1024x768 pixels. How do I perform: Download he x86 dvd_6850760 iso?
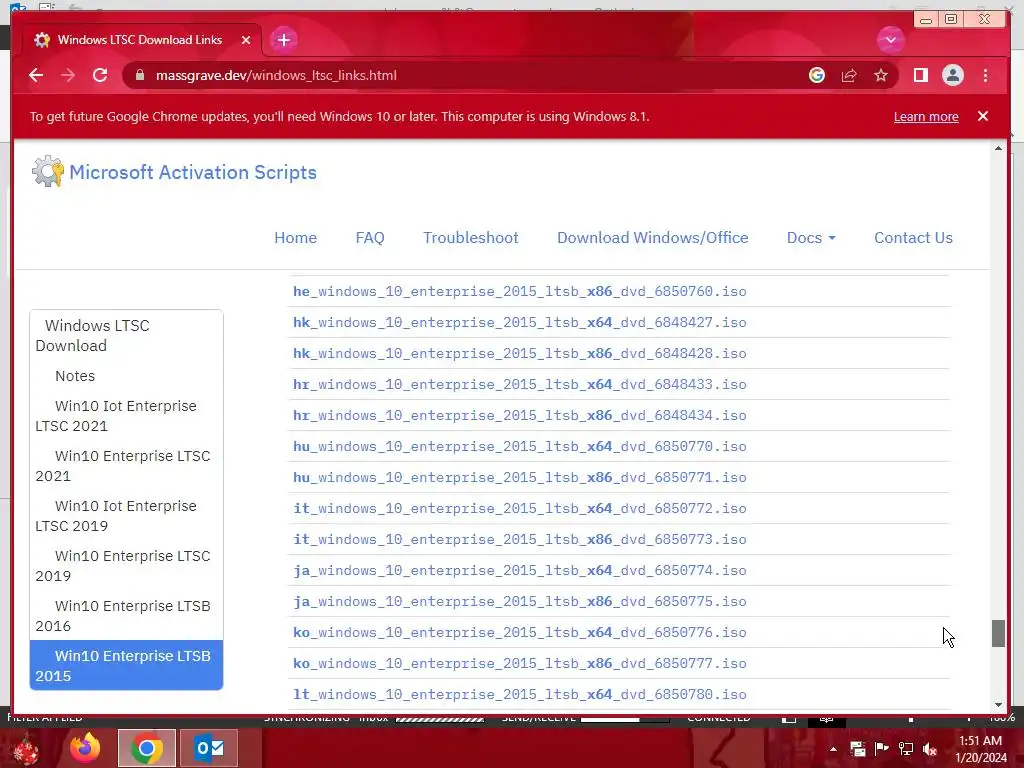click(520, 291)
